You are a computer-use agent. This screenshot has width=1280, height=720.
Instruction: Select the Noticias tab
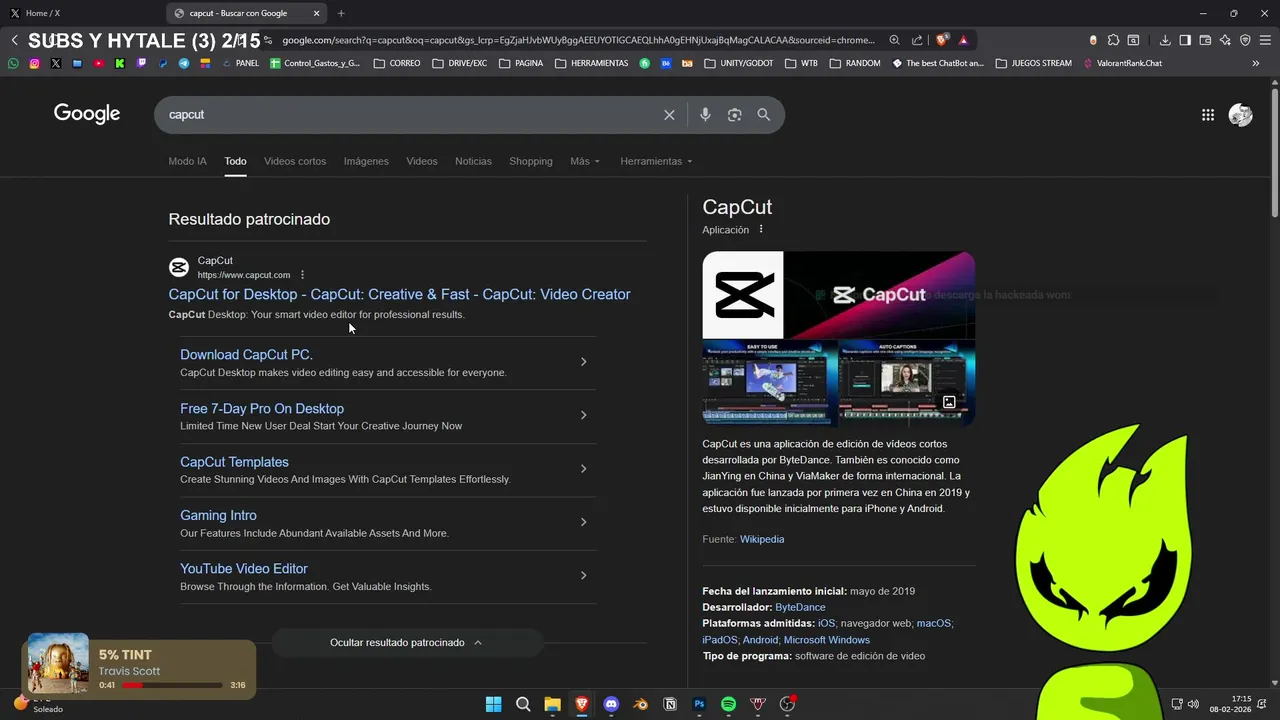(x=473, y=161)
